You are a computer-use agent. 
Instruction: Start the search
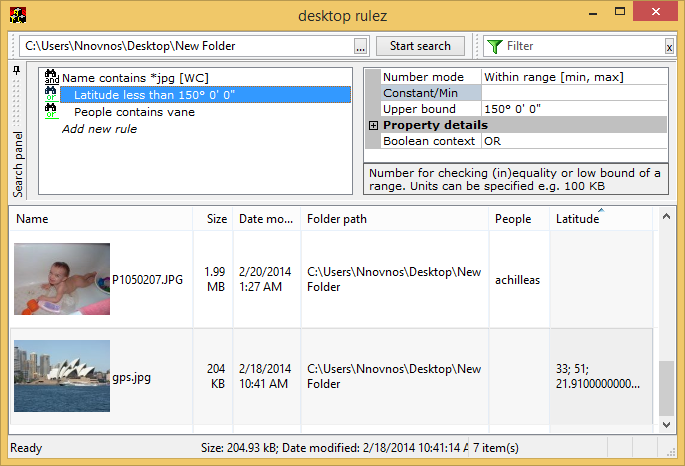coord(420,46)
